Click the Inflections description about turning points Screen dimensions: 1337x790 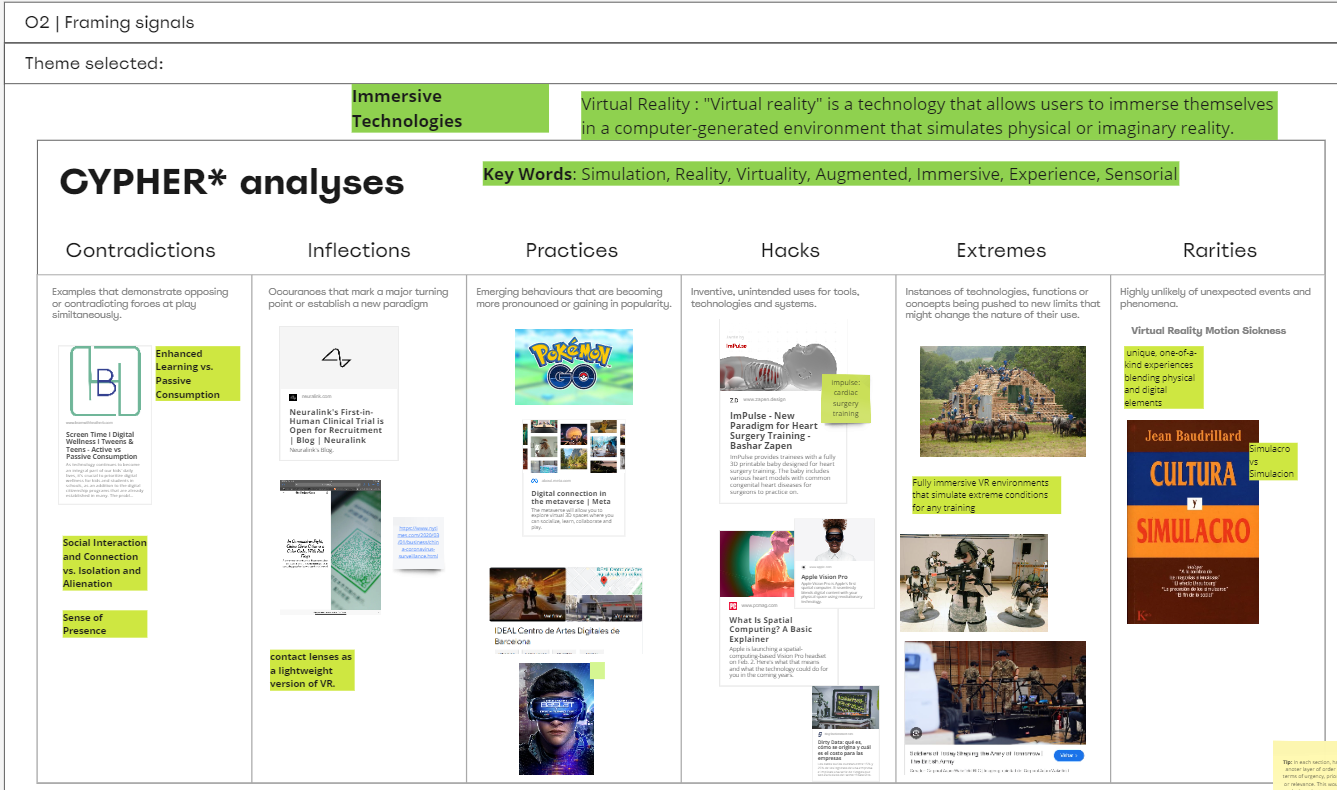349,297
